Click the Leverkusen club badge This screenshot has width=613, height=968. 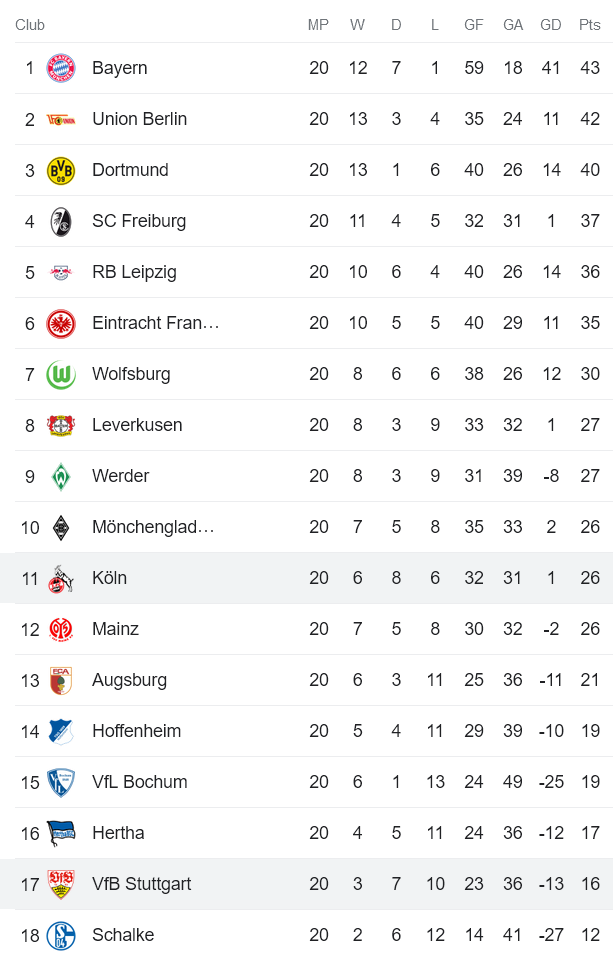tap(64, 424)
